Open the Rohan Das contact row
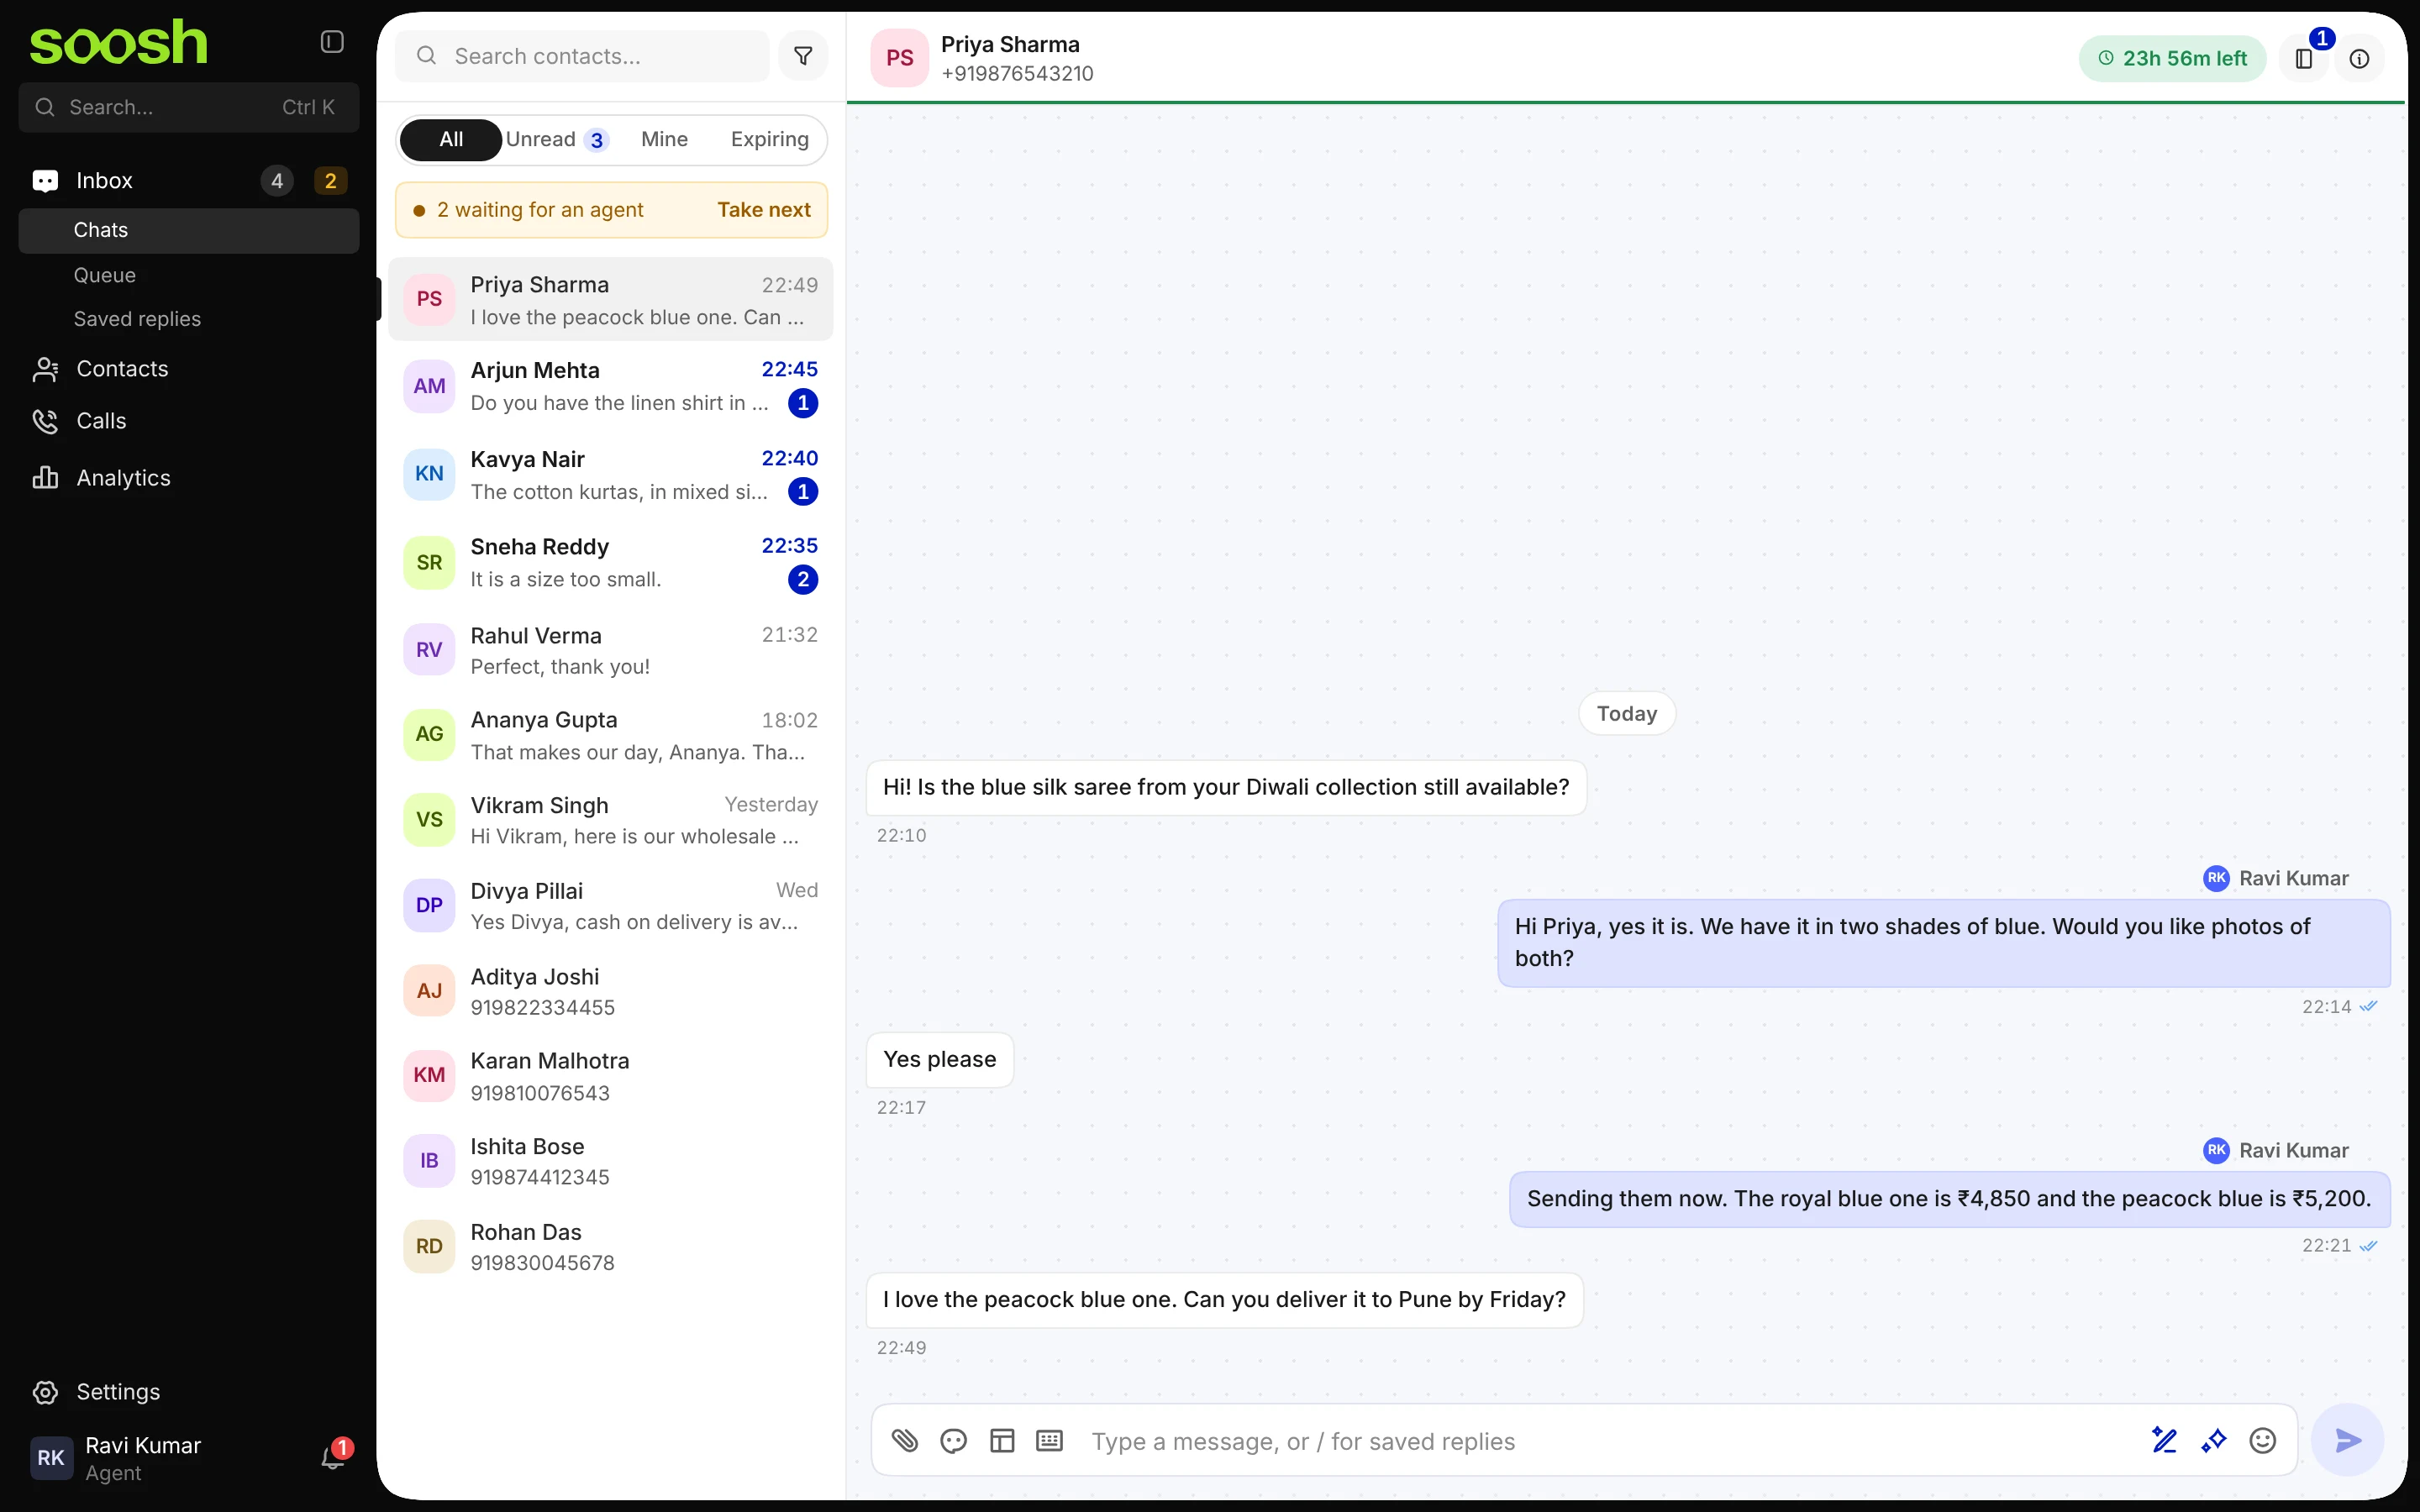2420x1512 pixels. [x=610, y=1247]
